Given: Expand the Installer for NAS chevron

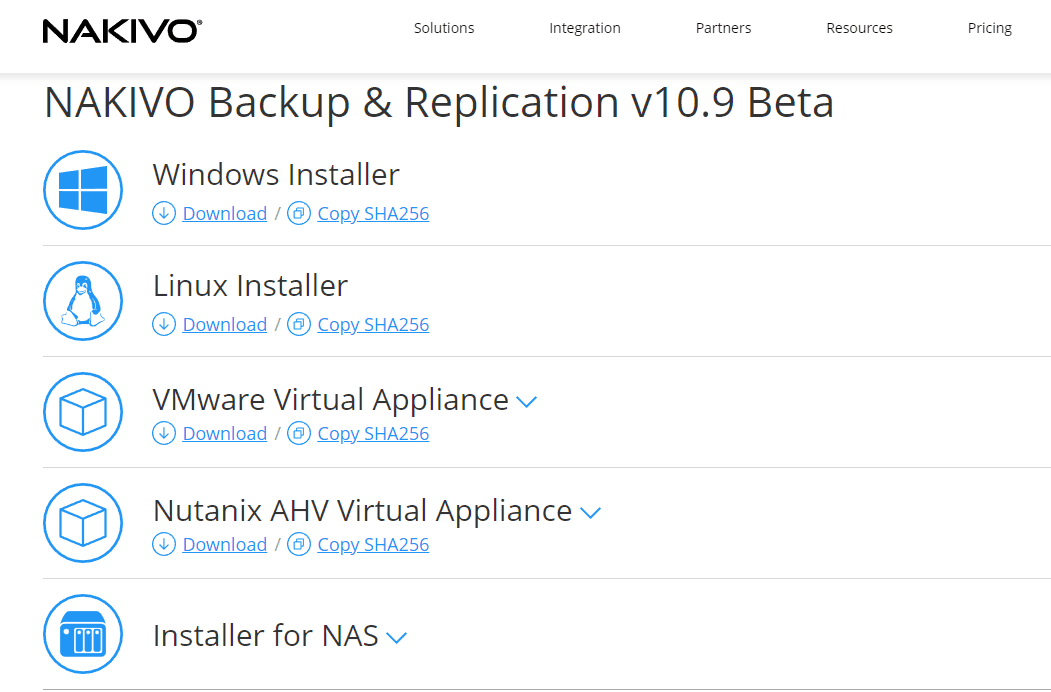Looking at the screenshot, I should [x=397, y=638].
